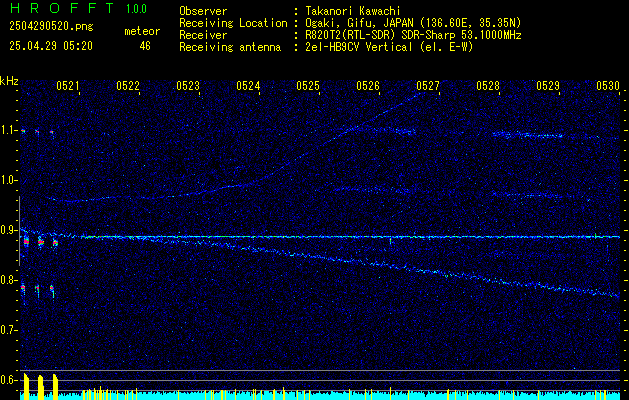Screen dimensions: 629x400
Task: Select the version number 1.0.0
Action: click(136, 9)
